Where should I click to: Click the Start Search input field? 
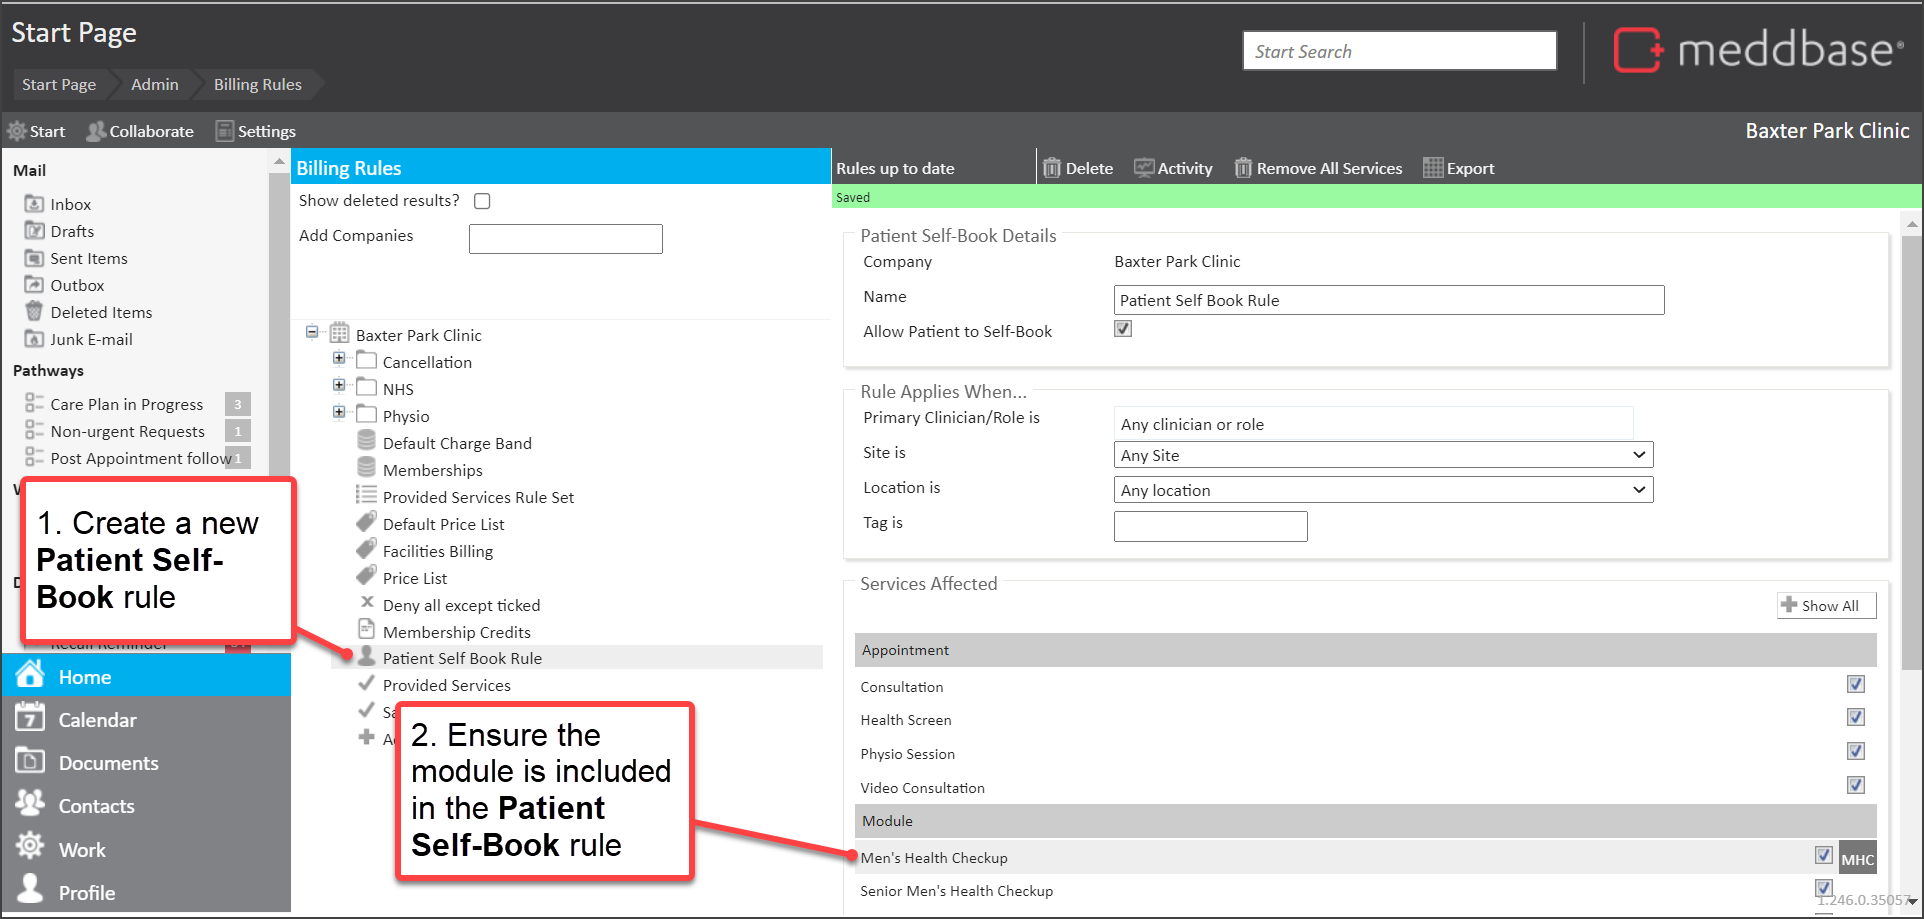1398,51
